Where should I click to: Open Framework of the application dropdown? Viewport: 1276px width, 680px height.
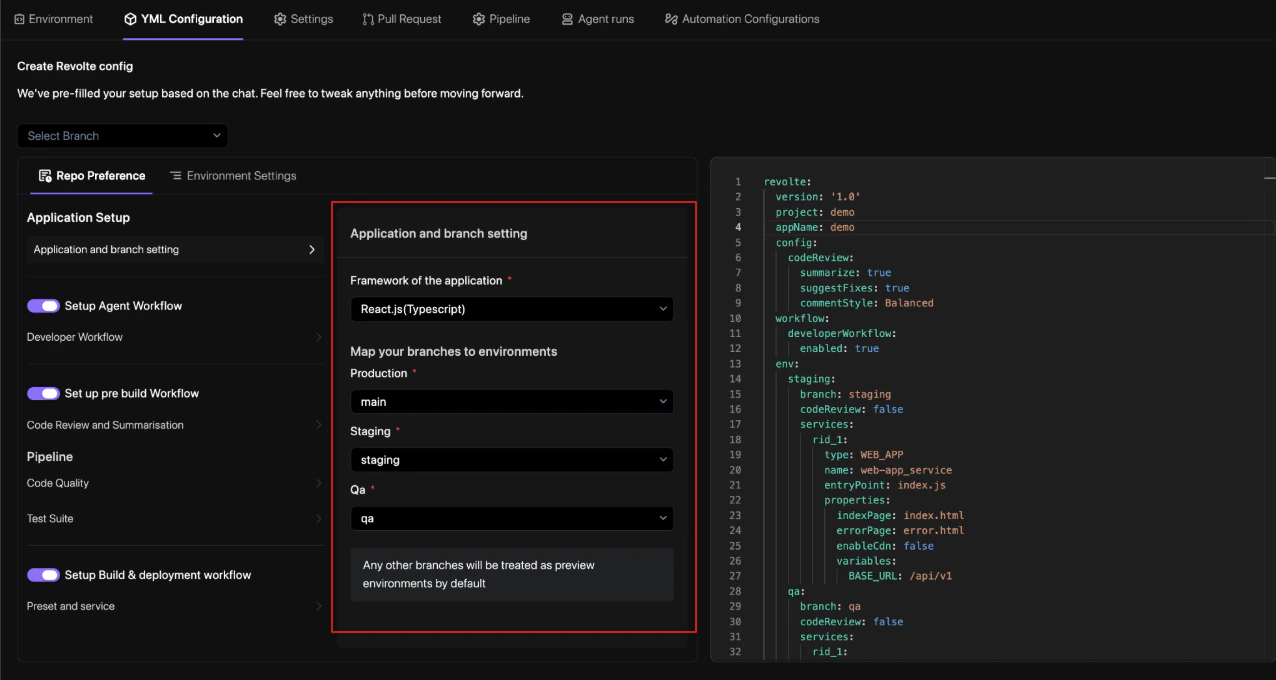click(x=512, y=309)
